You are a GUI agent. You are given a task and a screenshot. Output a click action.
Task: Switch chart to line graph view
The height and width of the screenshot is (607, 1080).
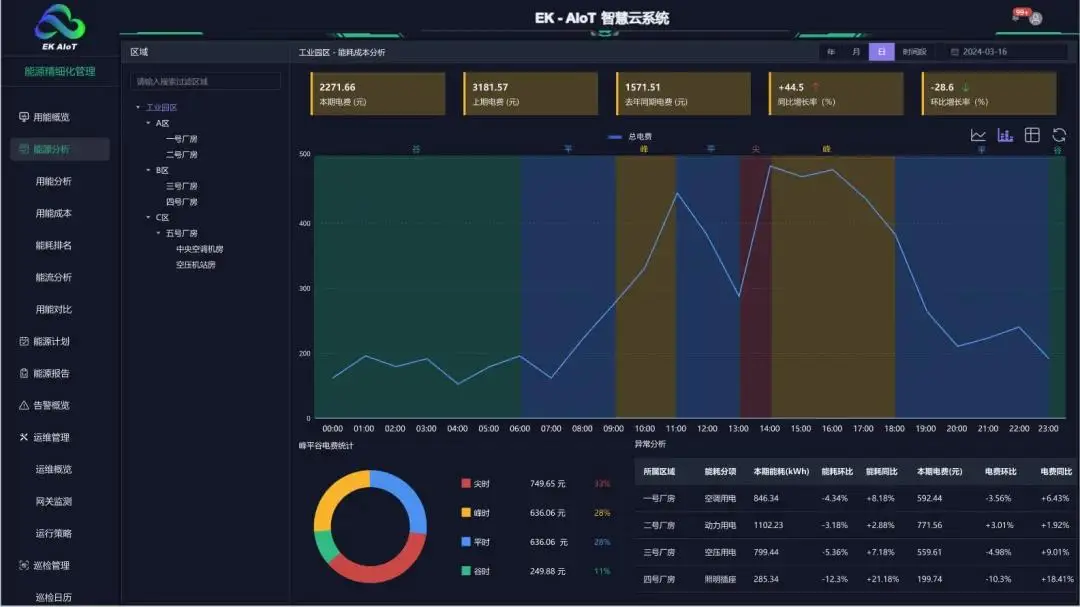click(x=978, y=136)
